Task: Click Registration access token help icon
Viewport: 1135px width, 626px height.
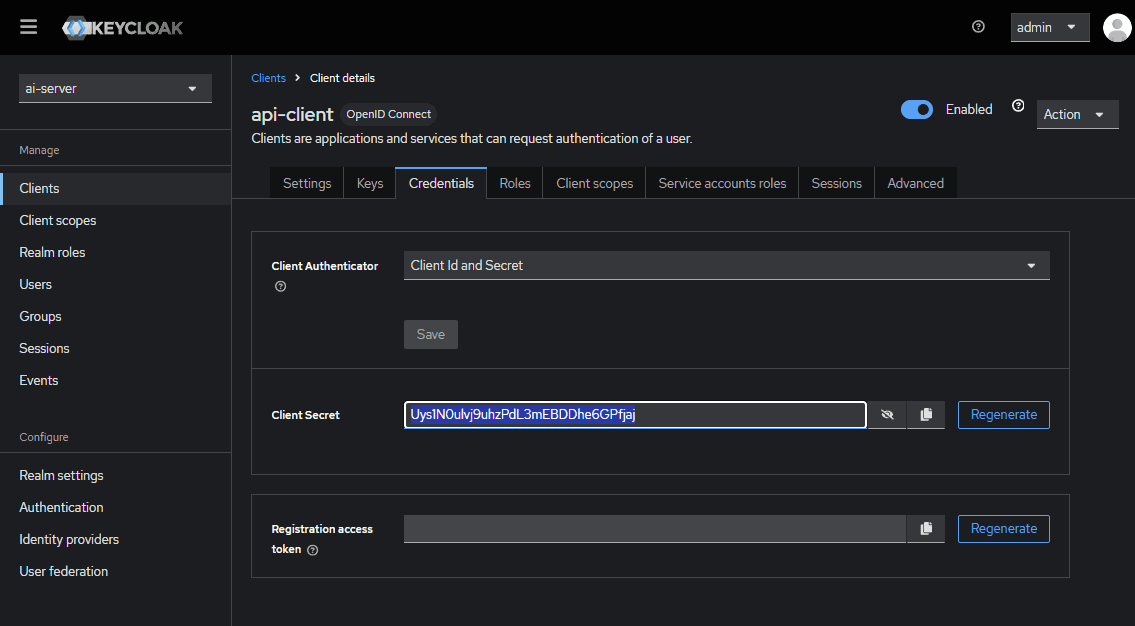Action: 313,550
